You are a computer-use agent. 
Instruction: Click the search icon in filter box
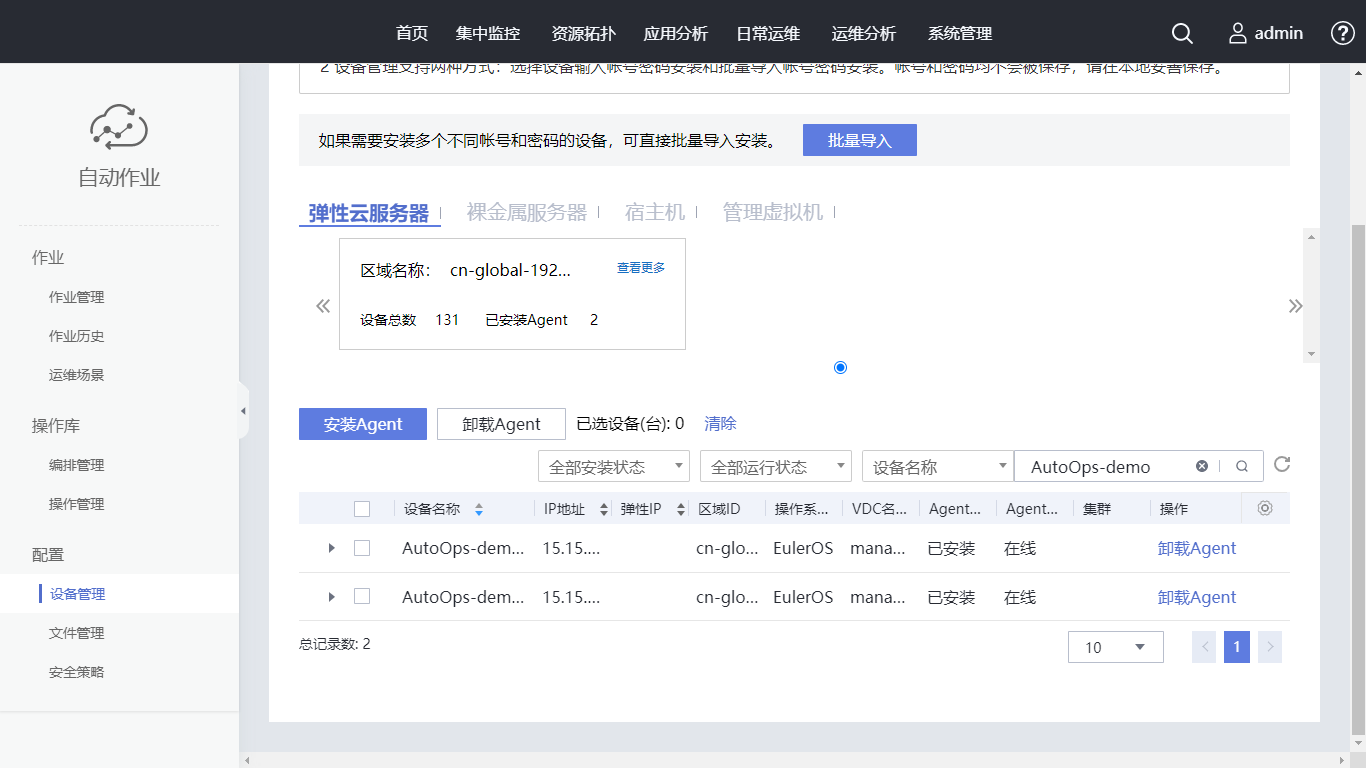(1242, 466)
